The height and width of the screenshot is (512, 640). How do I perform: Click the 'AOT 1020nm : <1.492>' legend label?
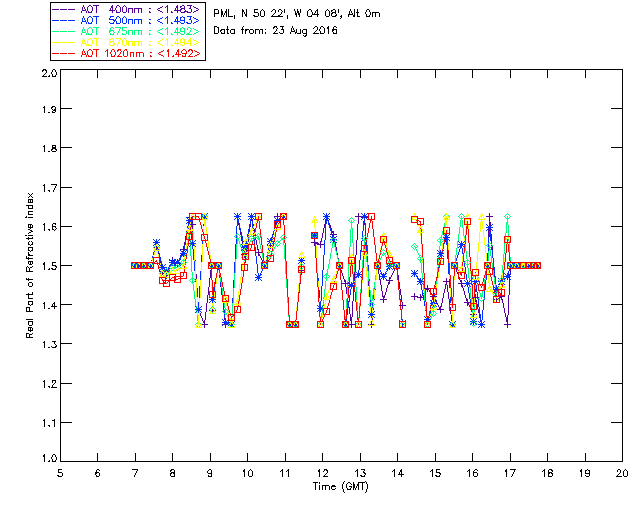point(140,53)
